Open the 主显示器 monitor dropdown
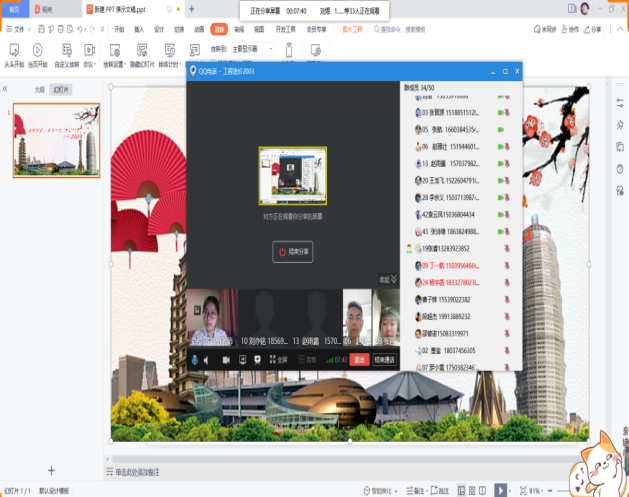Image resolution: width=629 pixels, height=497 pixels. pos(248,48)
